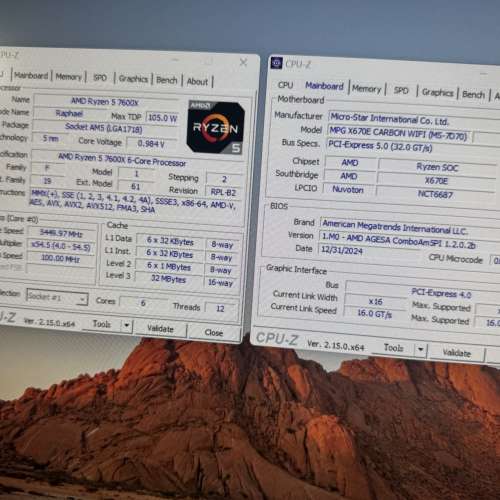Click current link width value 'x16'
Screen dimensions: 500x500
375,301
